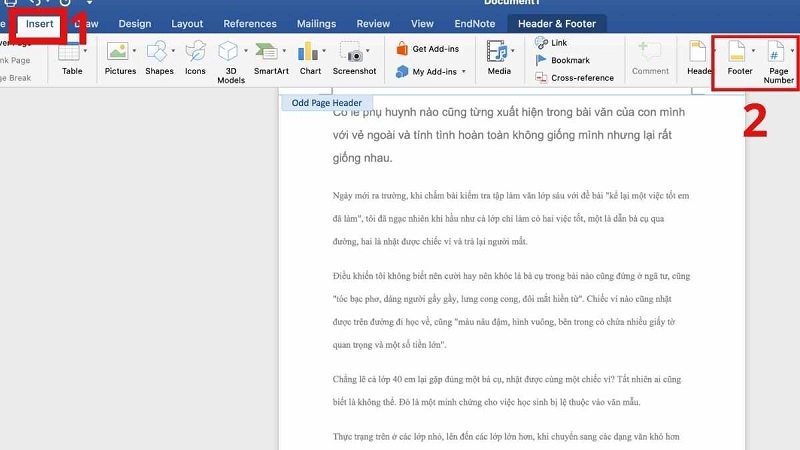The width and height of the screenshot is (800, 450).
Task: Open the Pictures insert tool
Action: (120, 57)
